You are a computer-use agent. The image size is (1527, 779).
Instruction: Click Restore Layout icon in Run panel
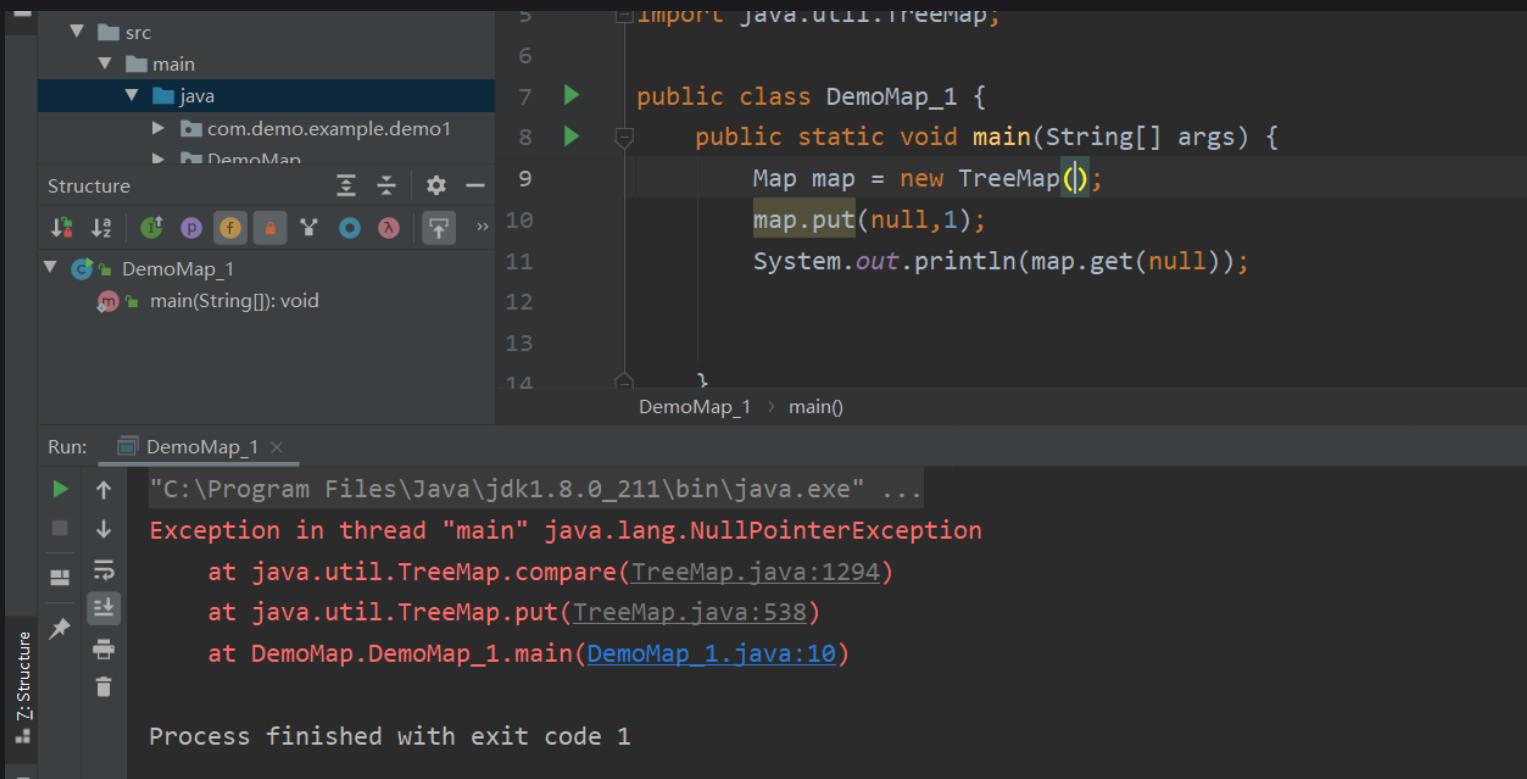pyautogui.click(x=60, y=577)
